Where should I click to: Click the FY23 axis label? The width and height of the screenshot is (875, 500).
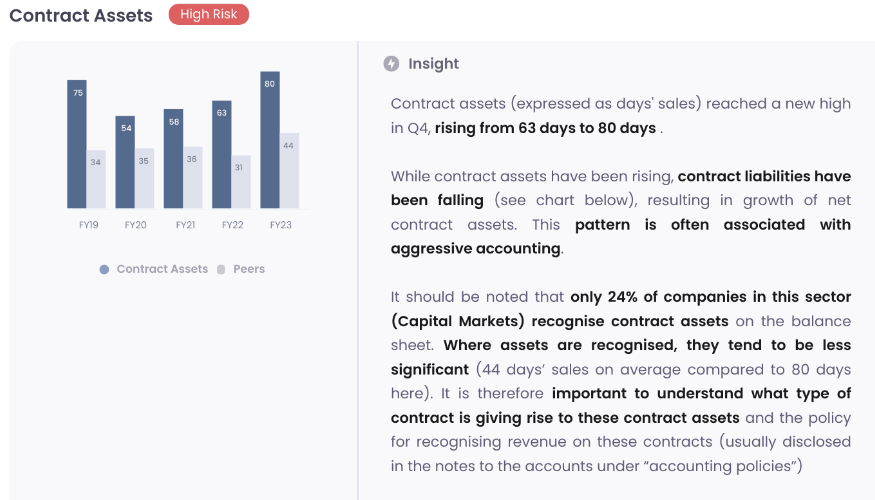pos(281,225)
